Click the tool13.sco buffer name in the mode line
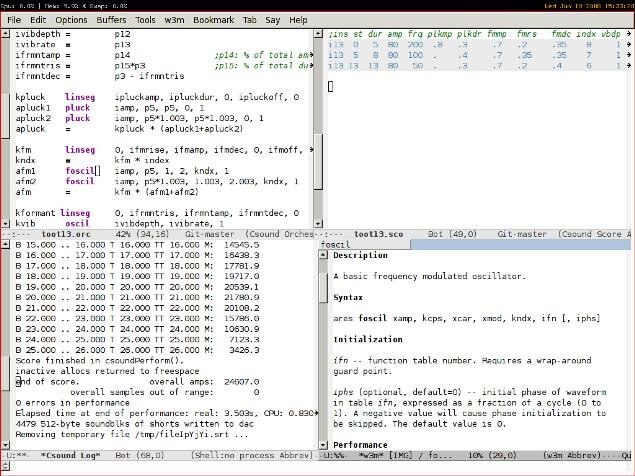Image resolution: width=635 pixels, height=476 pixels. click(x=377, y=232)
